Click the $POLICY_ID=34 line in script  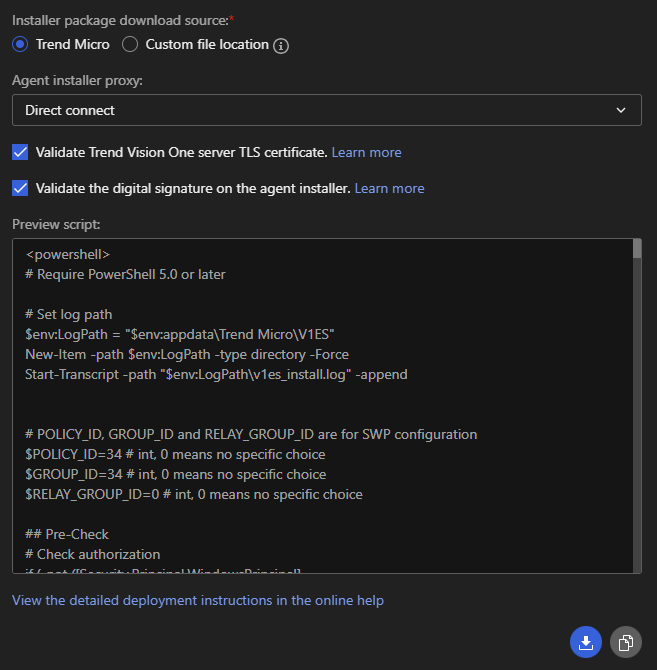pyautogui.click(x=175, y=454)
